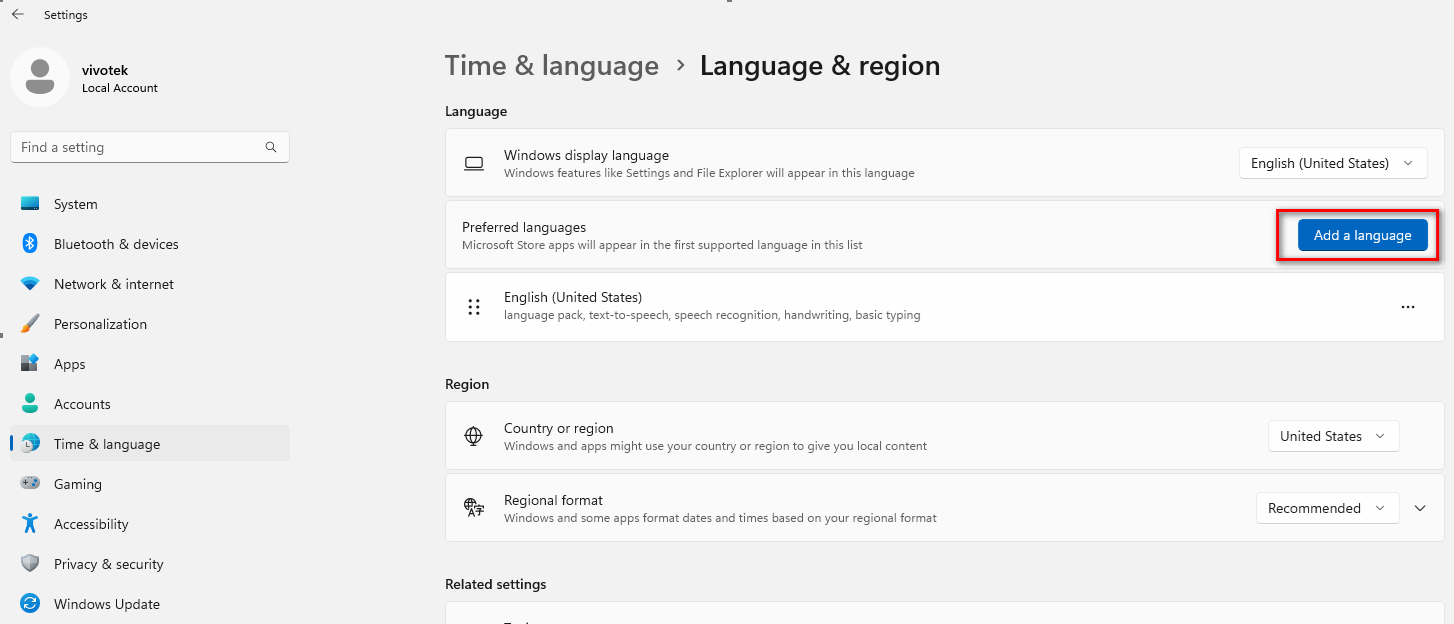Viewport: 1454px width, 624px height.
Task: Click the Regional format language icon
Action: [474, 508]
